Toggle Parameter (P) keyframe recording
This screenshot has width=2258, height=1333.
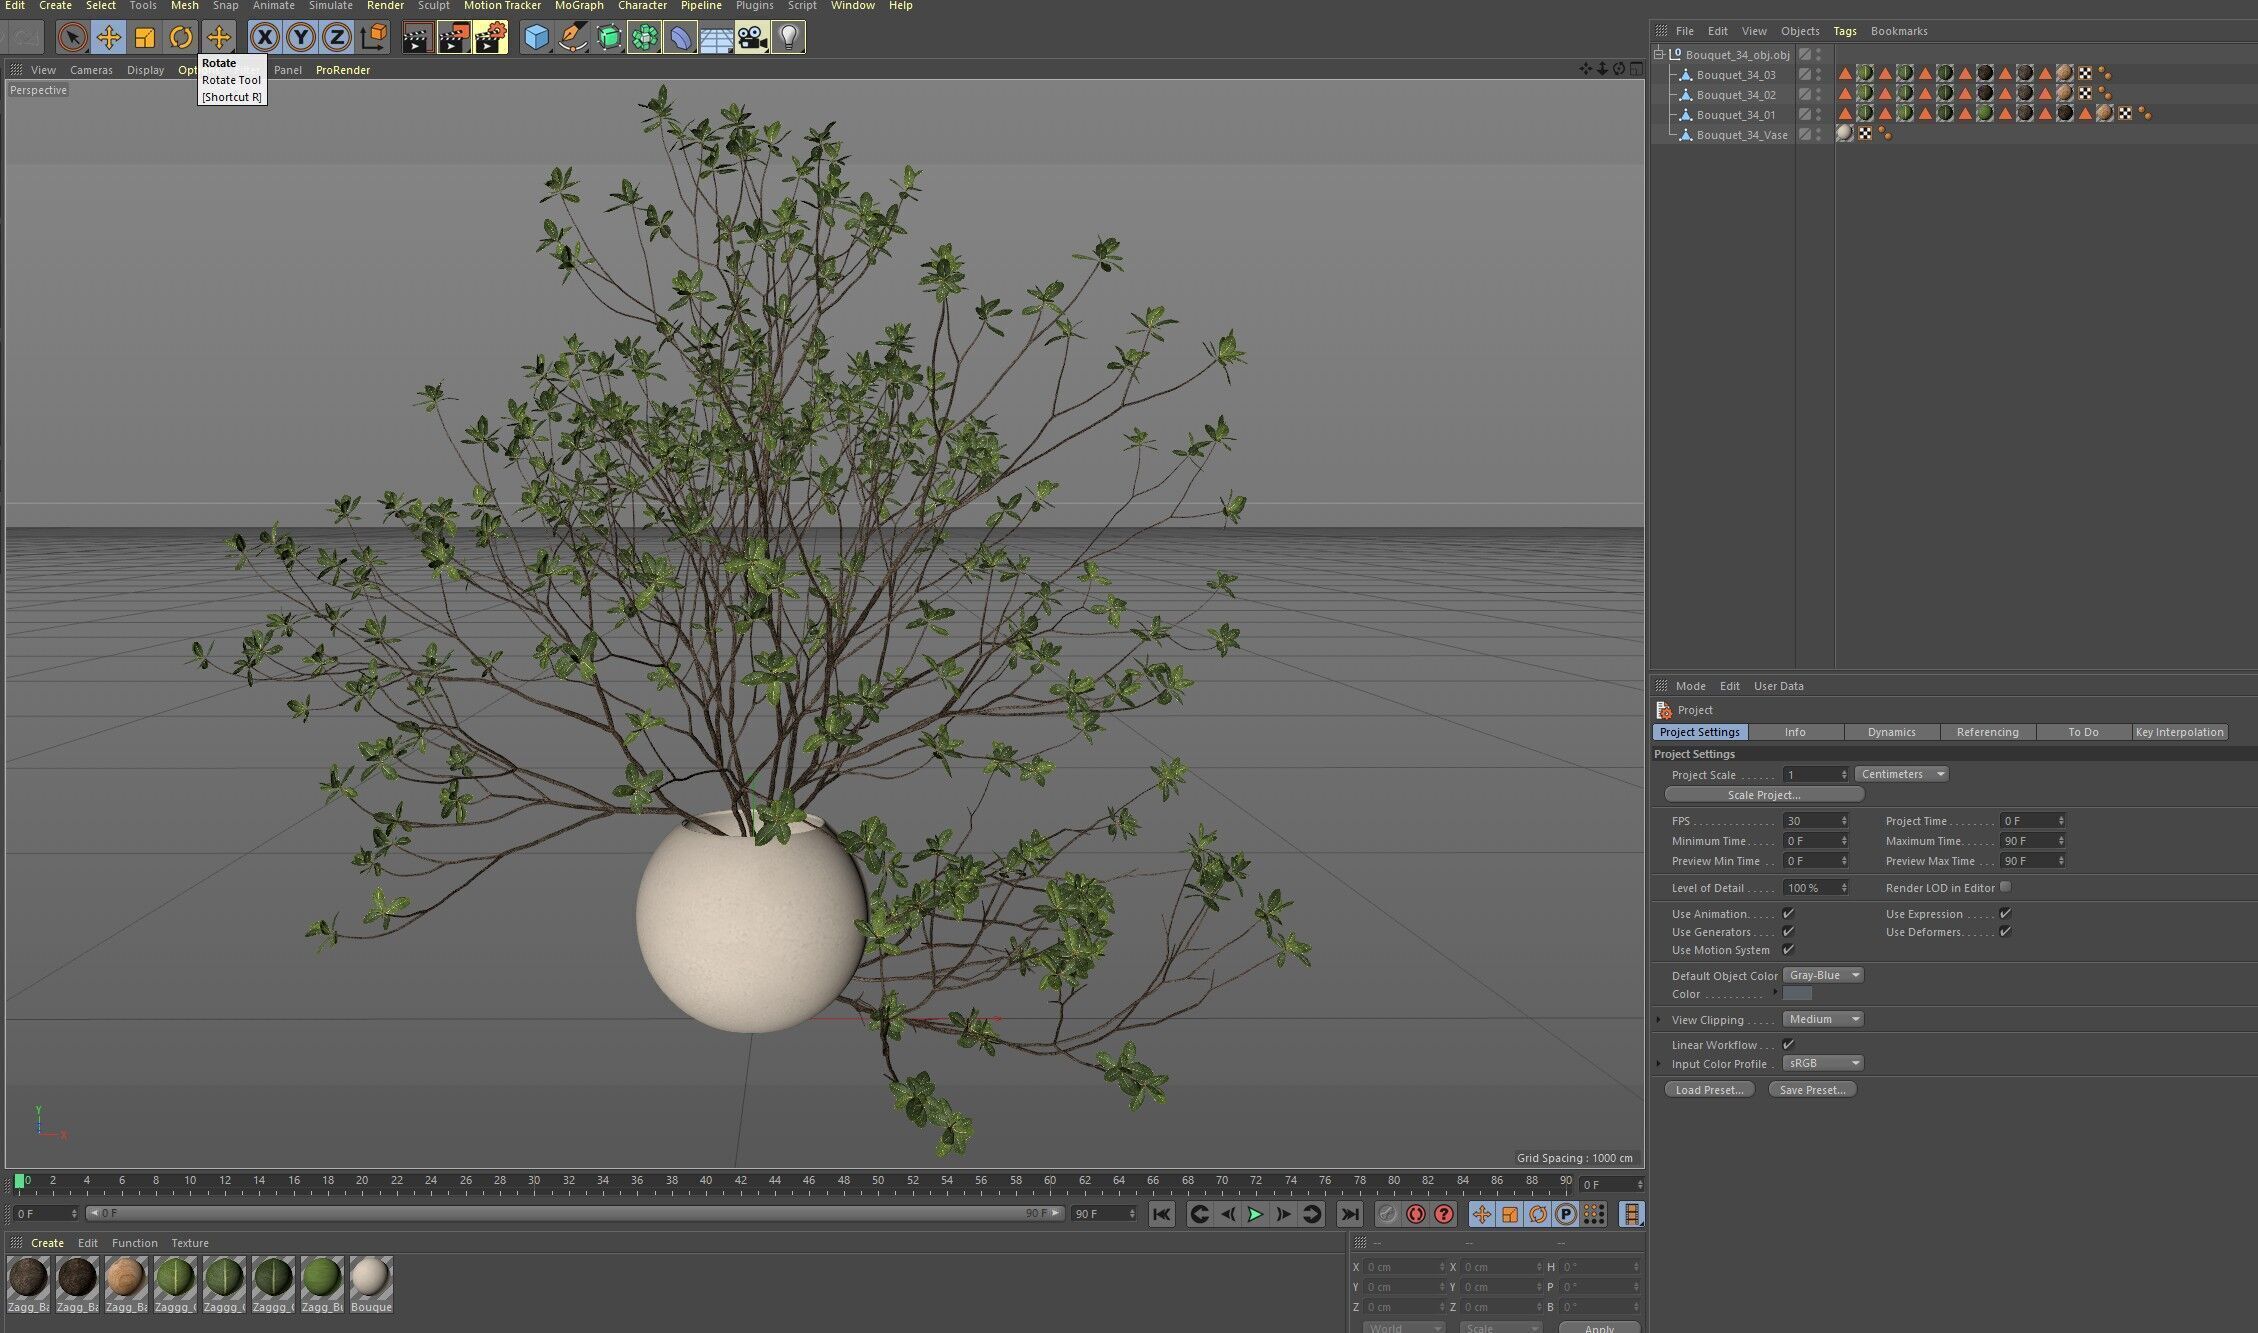[x=1566, y=1214]
